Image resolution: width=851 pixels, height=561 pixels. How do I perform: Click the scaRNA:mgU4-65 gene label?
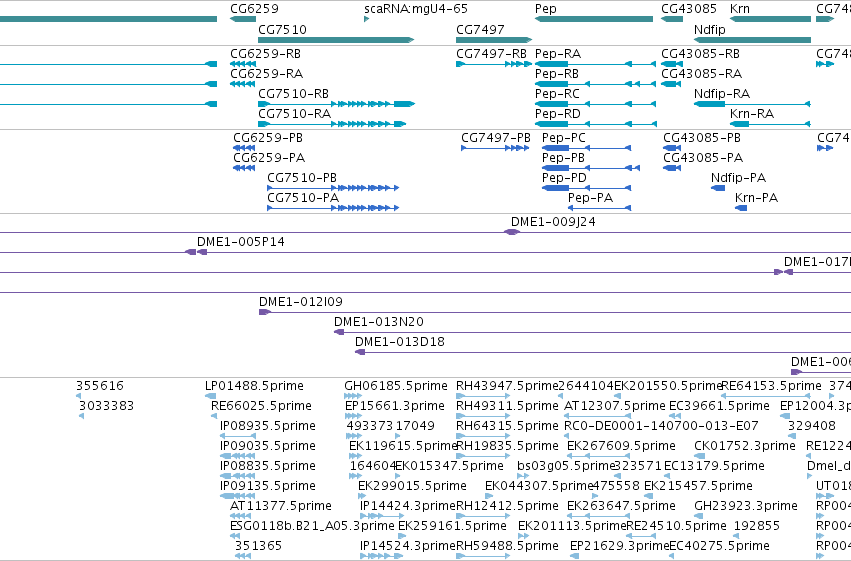coord(416,9)
